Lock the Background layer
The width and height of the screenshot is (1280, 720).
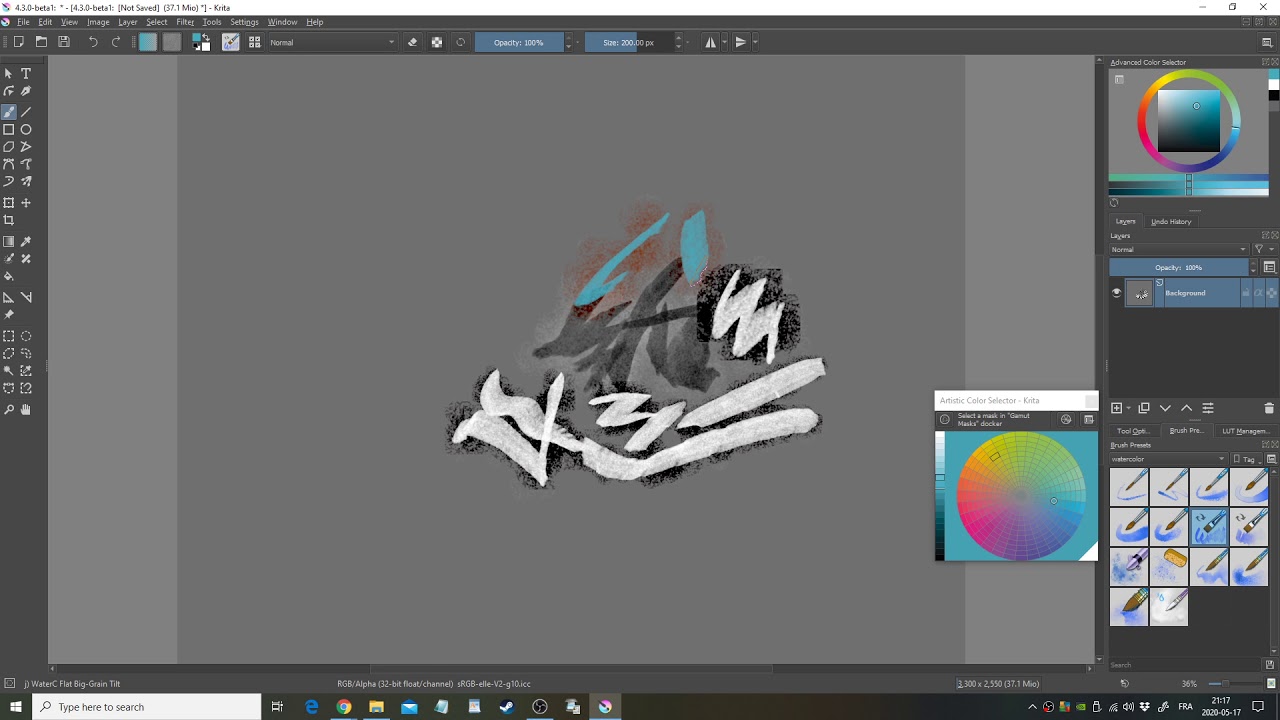click(x=1246, y=292)
